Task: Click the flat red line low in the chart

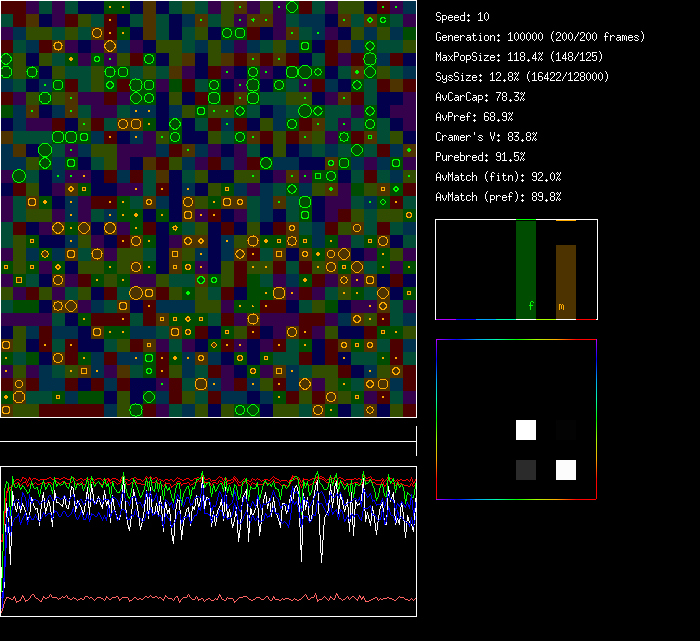Action: (200, 599)
